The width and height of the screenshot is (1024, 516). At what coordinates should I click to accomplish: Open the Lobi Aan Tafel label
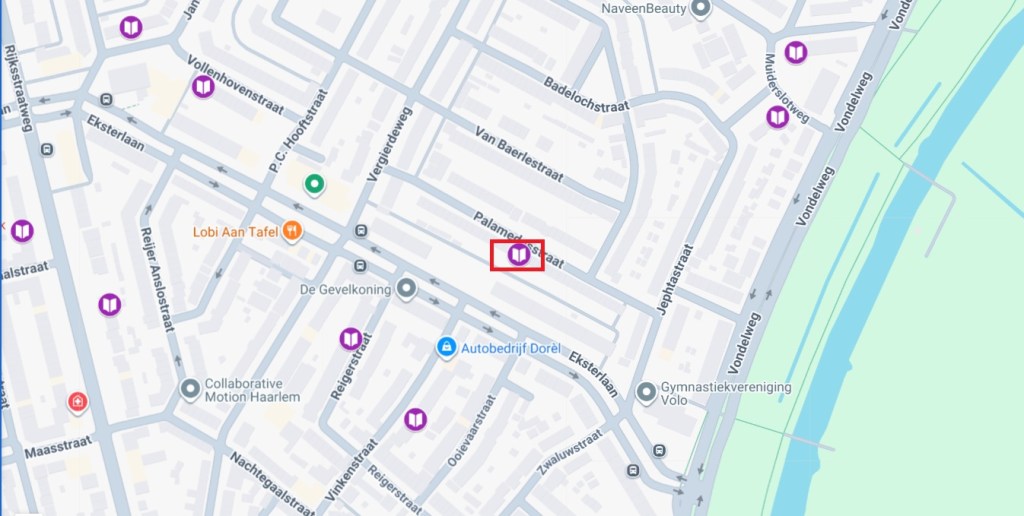pyautogui.click(x=236, y=232)
